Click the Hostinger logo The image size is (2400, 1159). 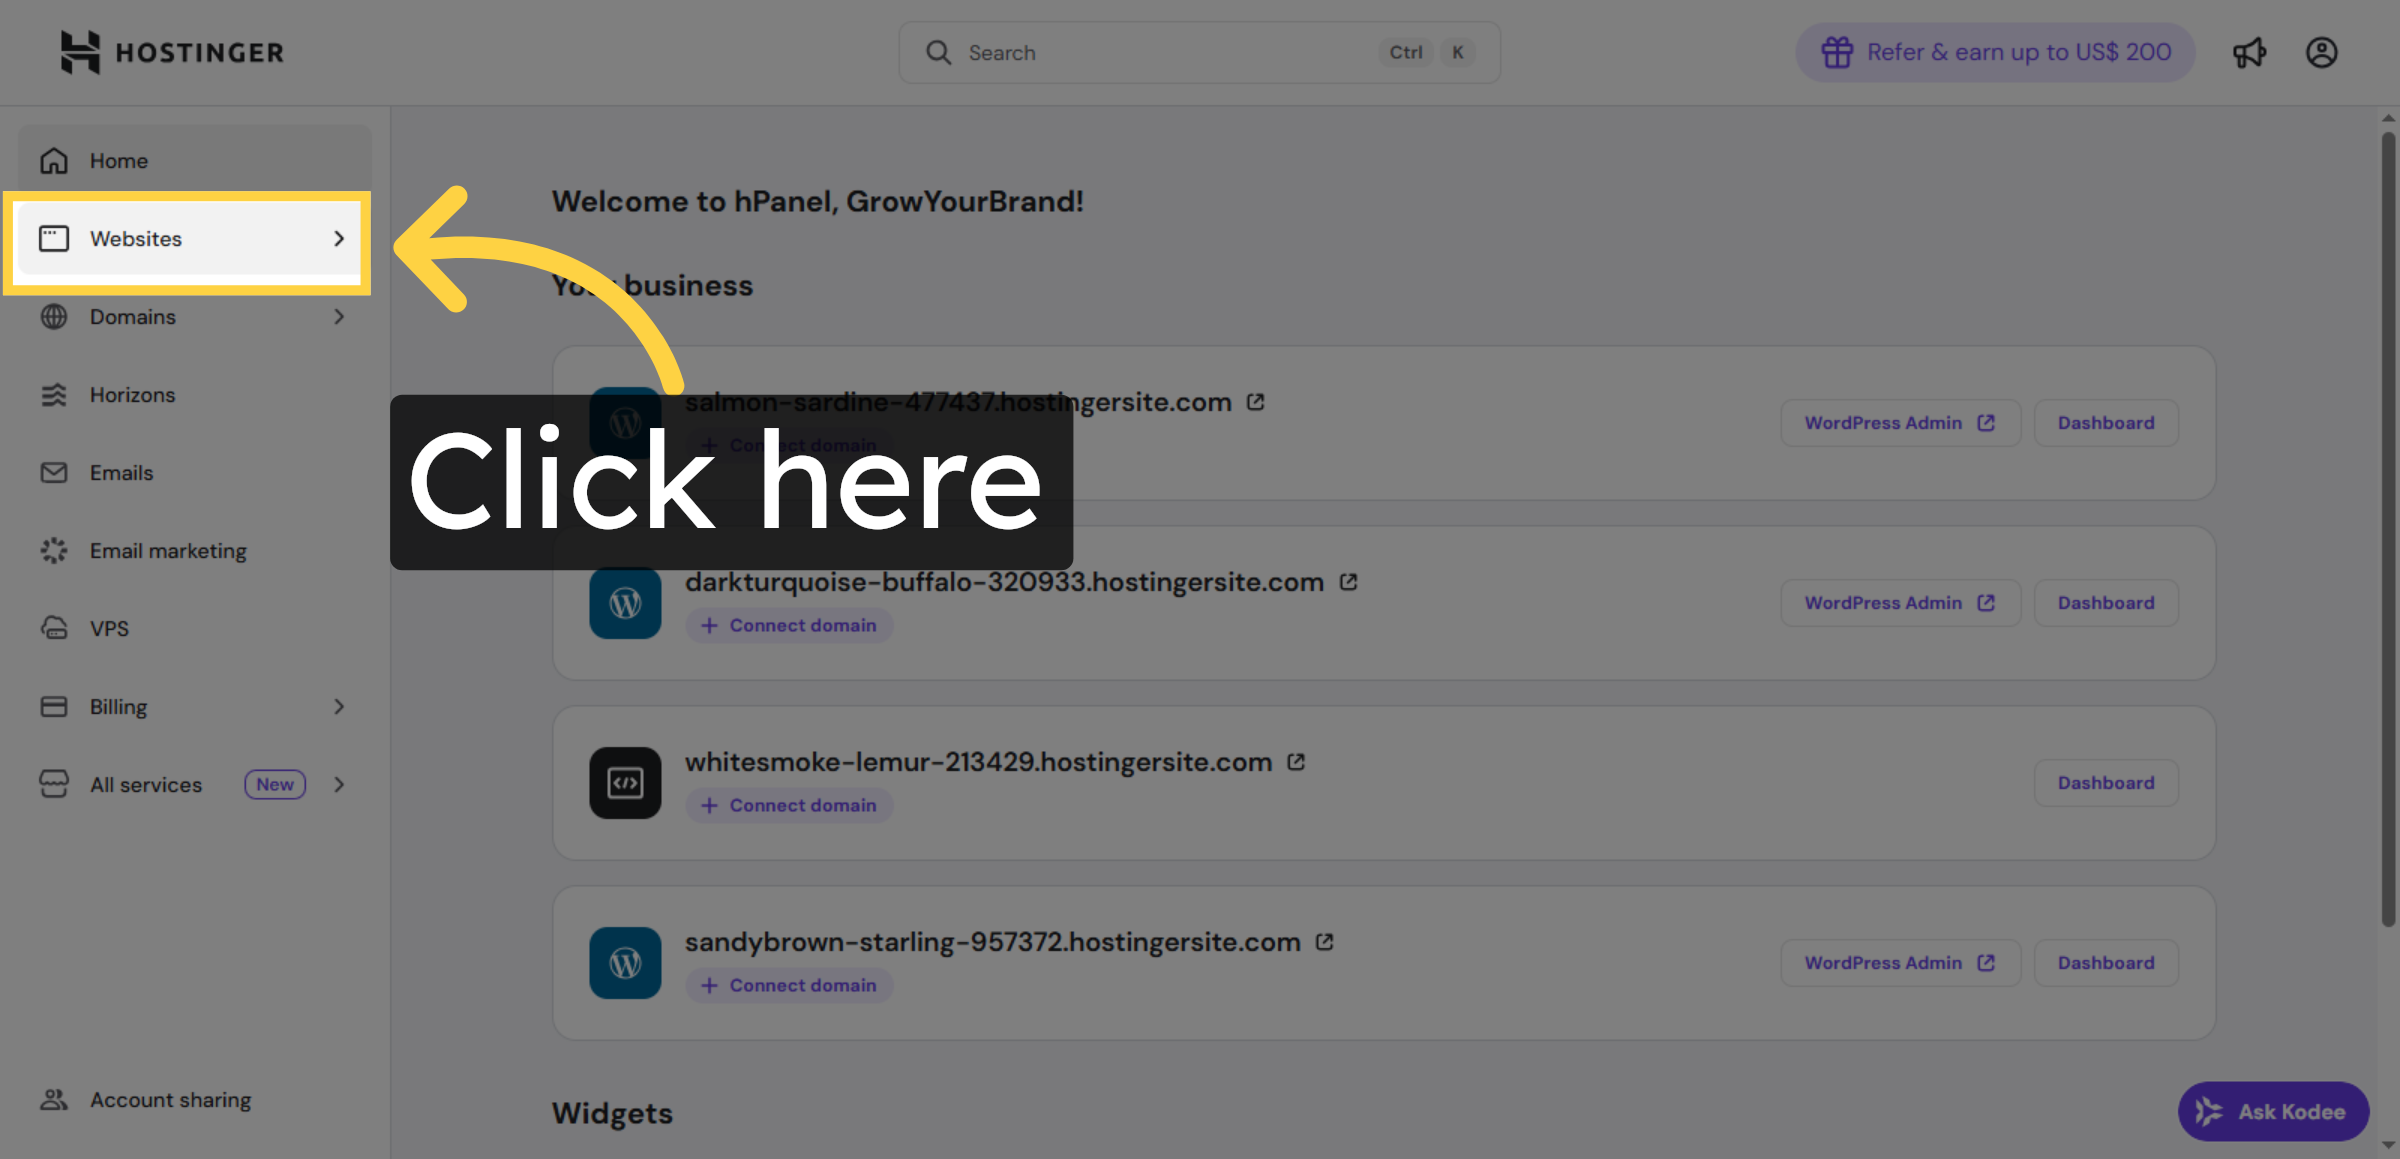click(171, 51)
